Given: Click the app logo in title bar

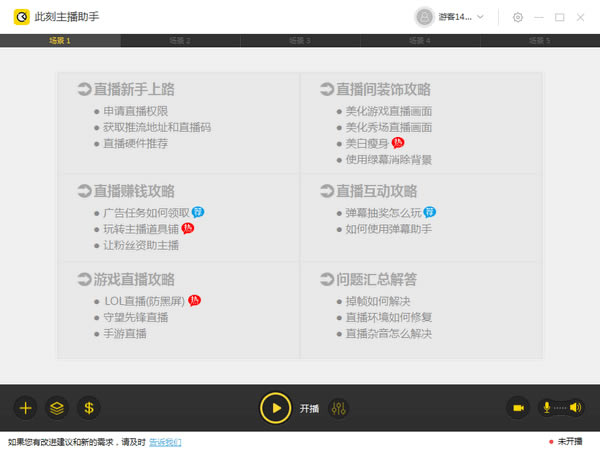Looking at the screenshot, I should click(x=17, y=17).
